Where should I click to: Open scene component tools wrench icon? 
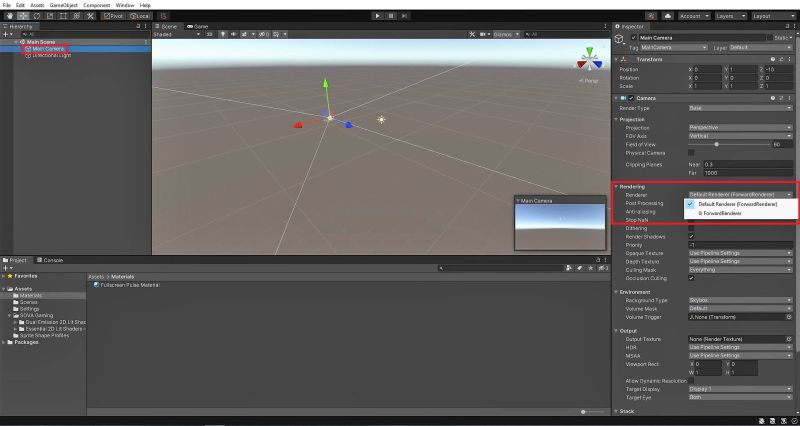click(472, 34)
